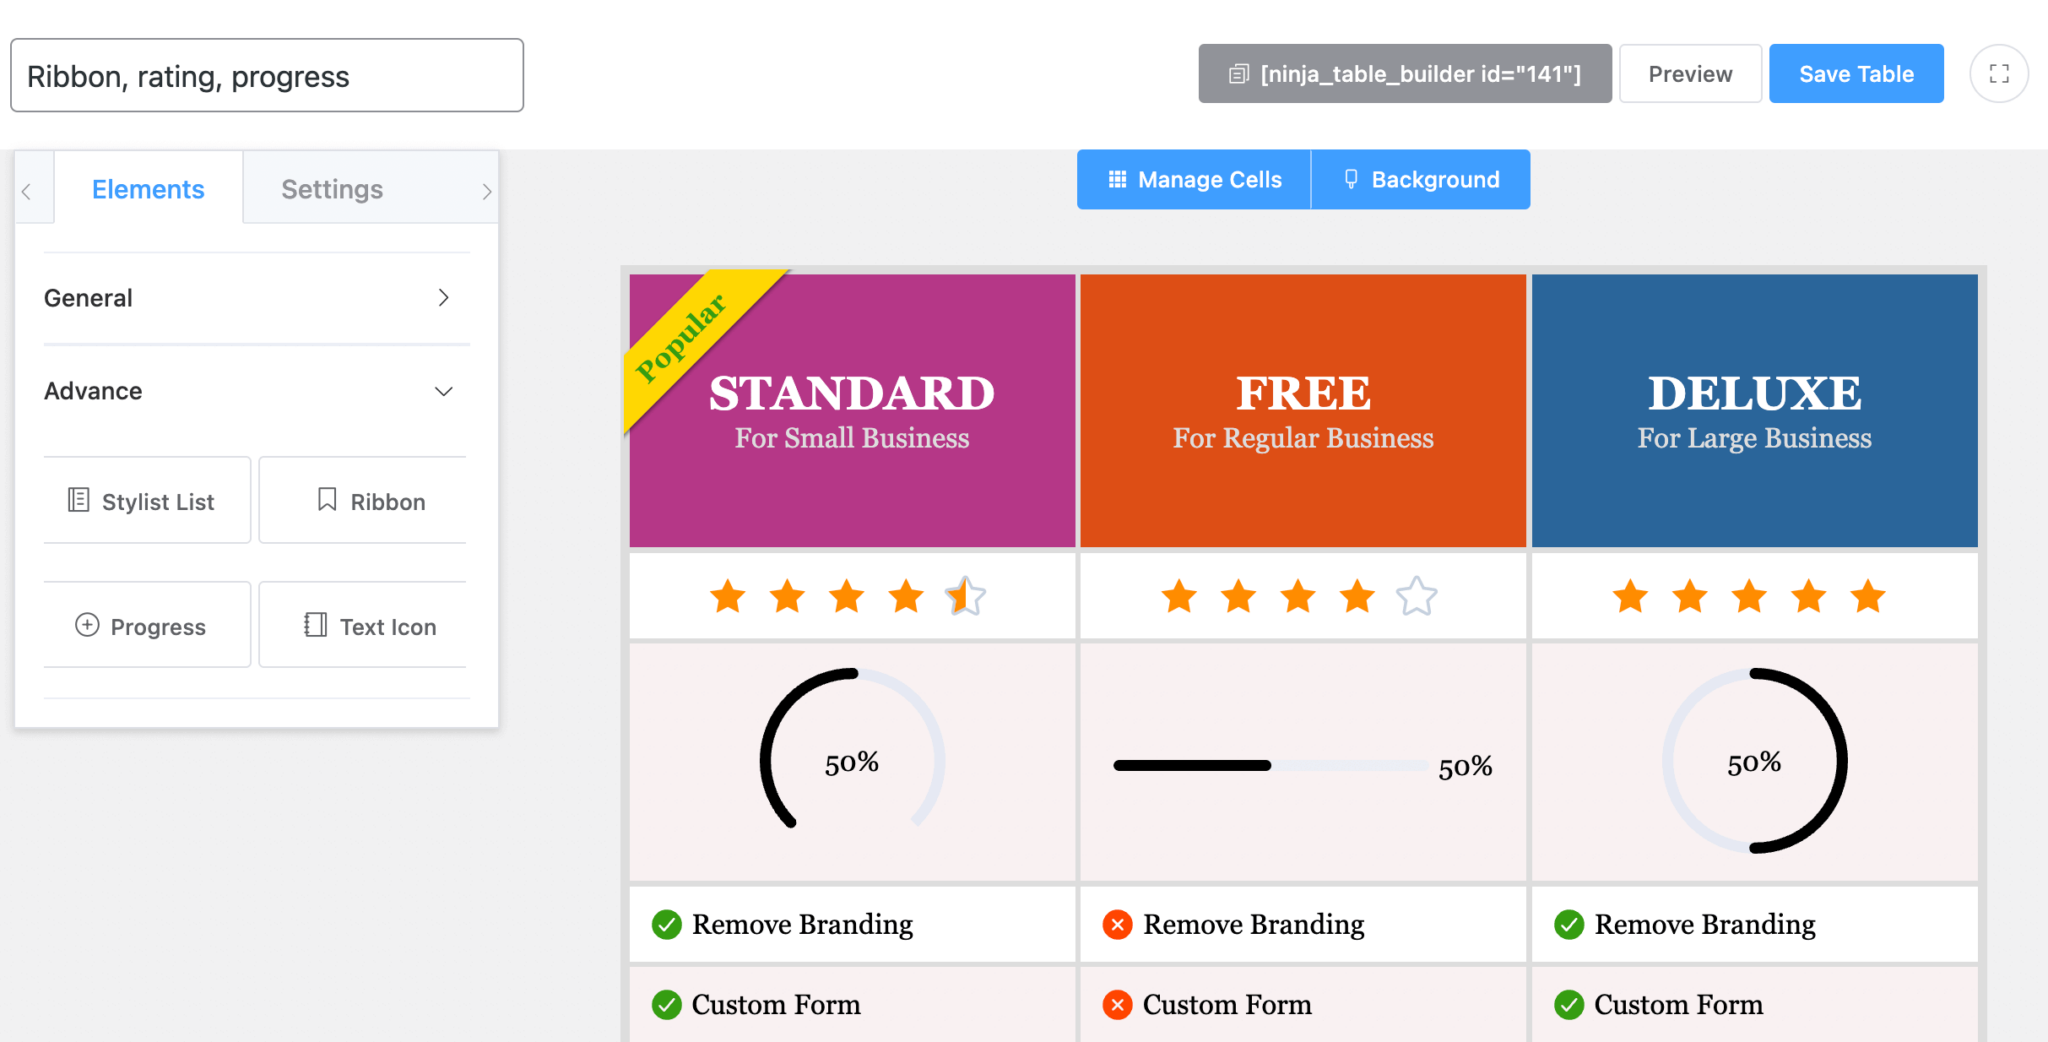Click red cross beside Free's Remove Branding
The height and width of the screenshot is (1042, 2048).
[x=1117, y=925]
